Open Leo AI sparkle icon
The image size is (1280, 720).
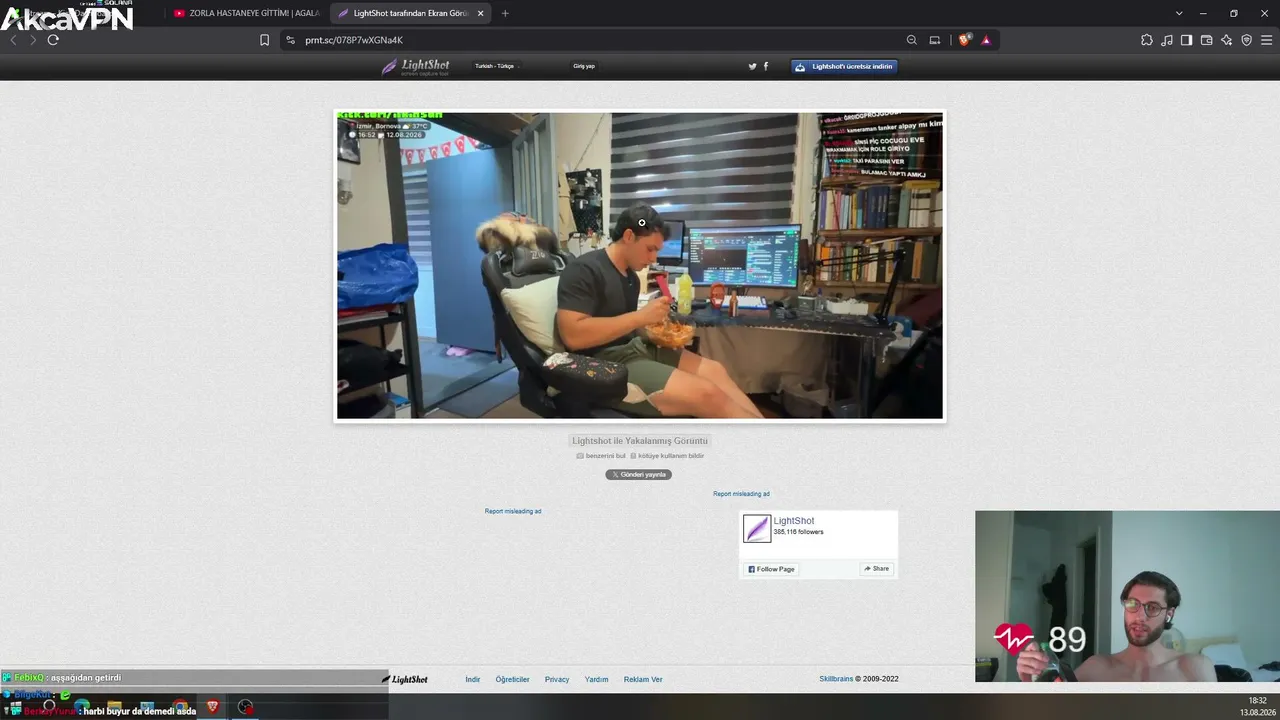point(1226,40)
